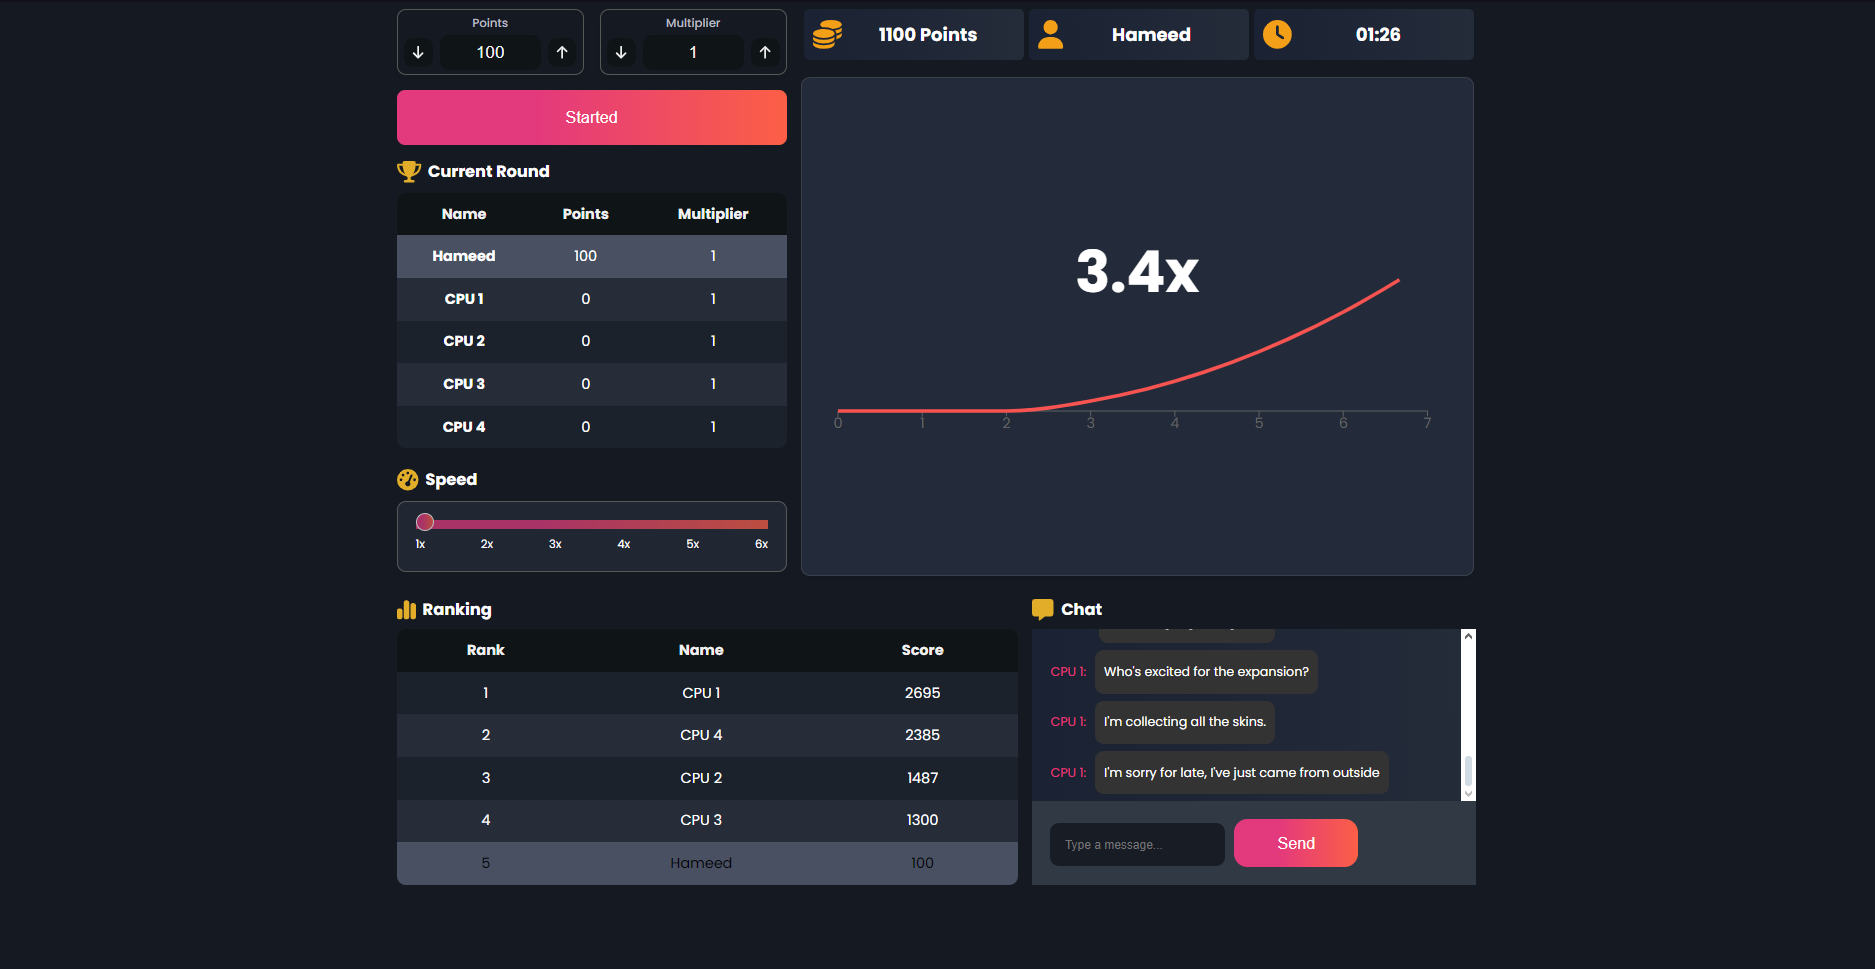Increase the Multiplier using its up arrow
The height and width of the screenshot is (969, 1875).
click(x=765, y=52)
